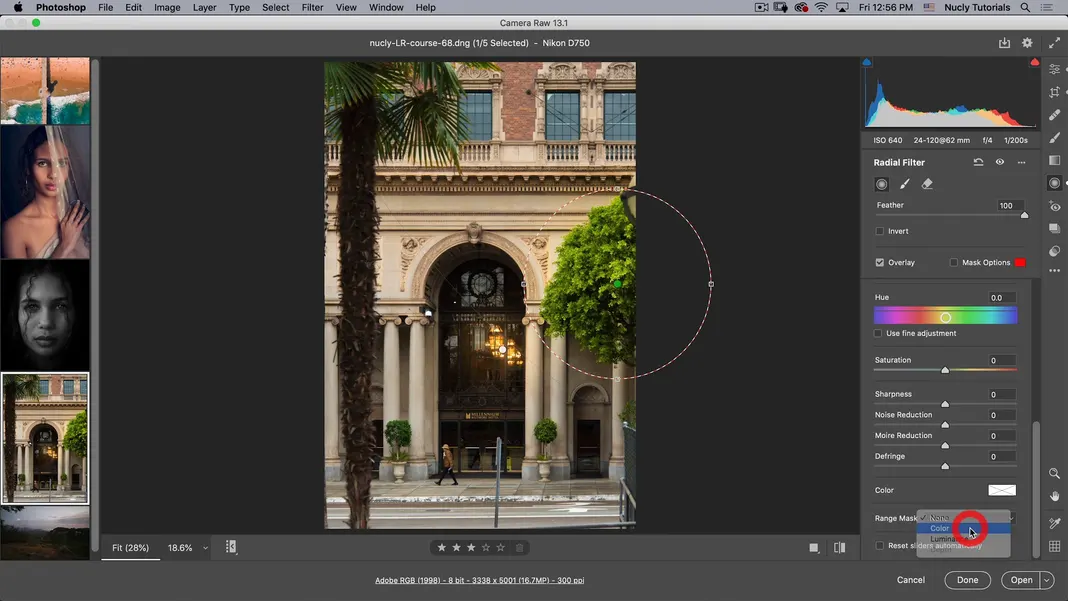This screenshot has height=601, width=1068.
Task: Expand Open button dropdown arrow
Action: [1047, 580]
